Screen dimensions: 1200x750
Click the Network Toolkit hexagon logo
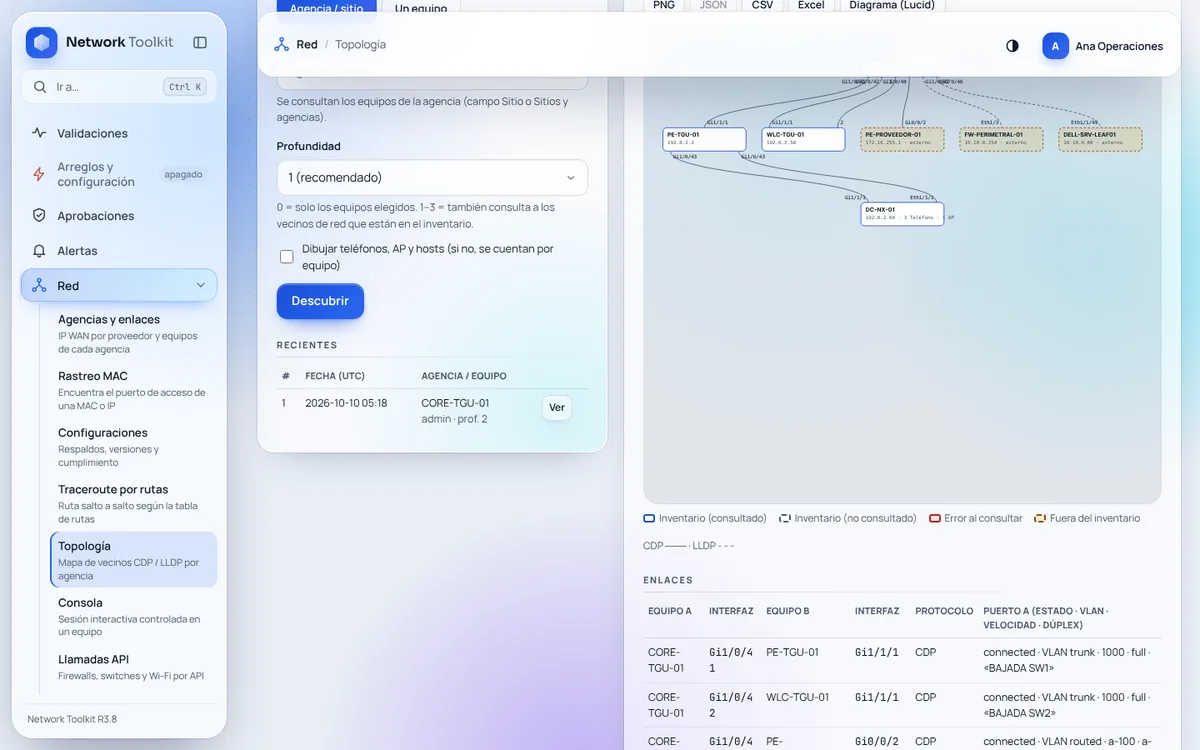[42, 42]
